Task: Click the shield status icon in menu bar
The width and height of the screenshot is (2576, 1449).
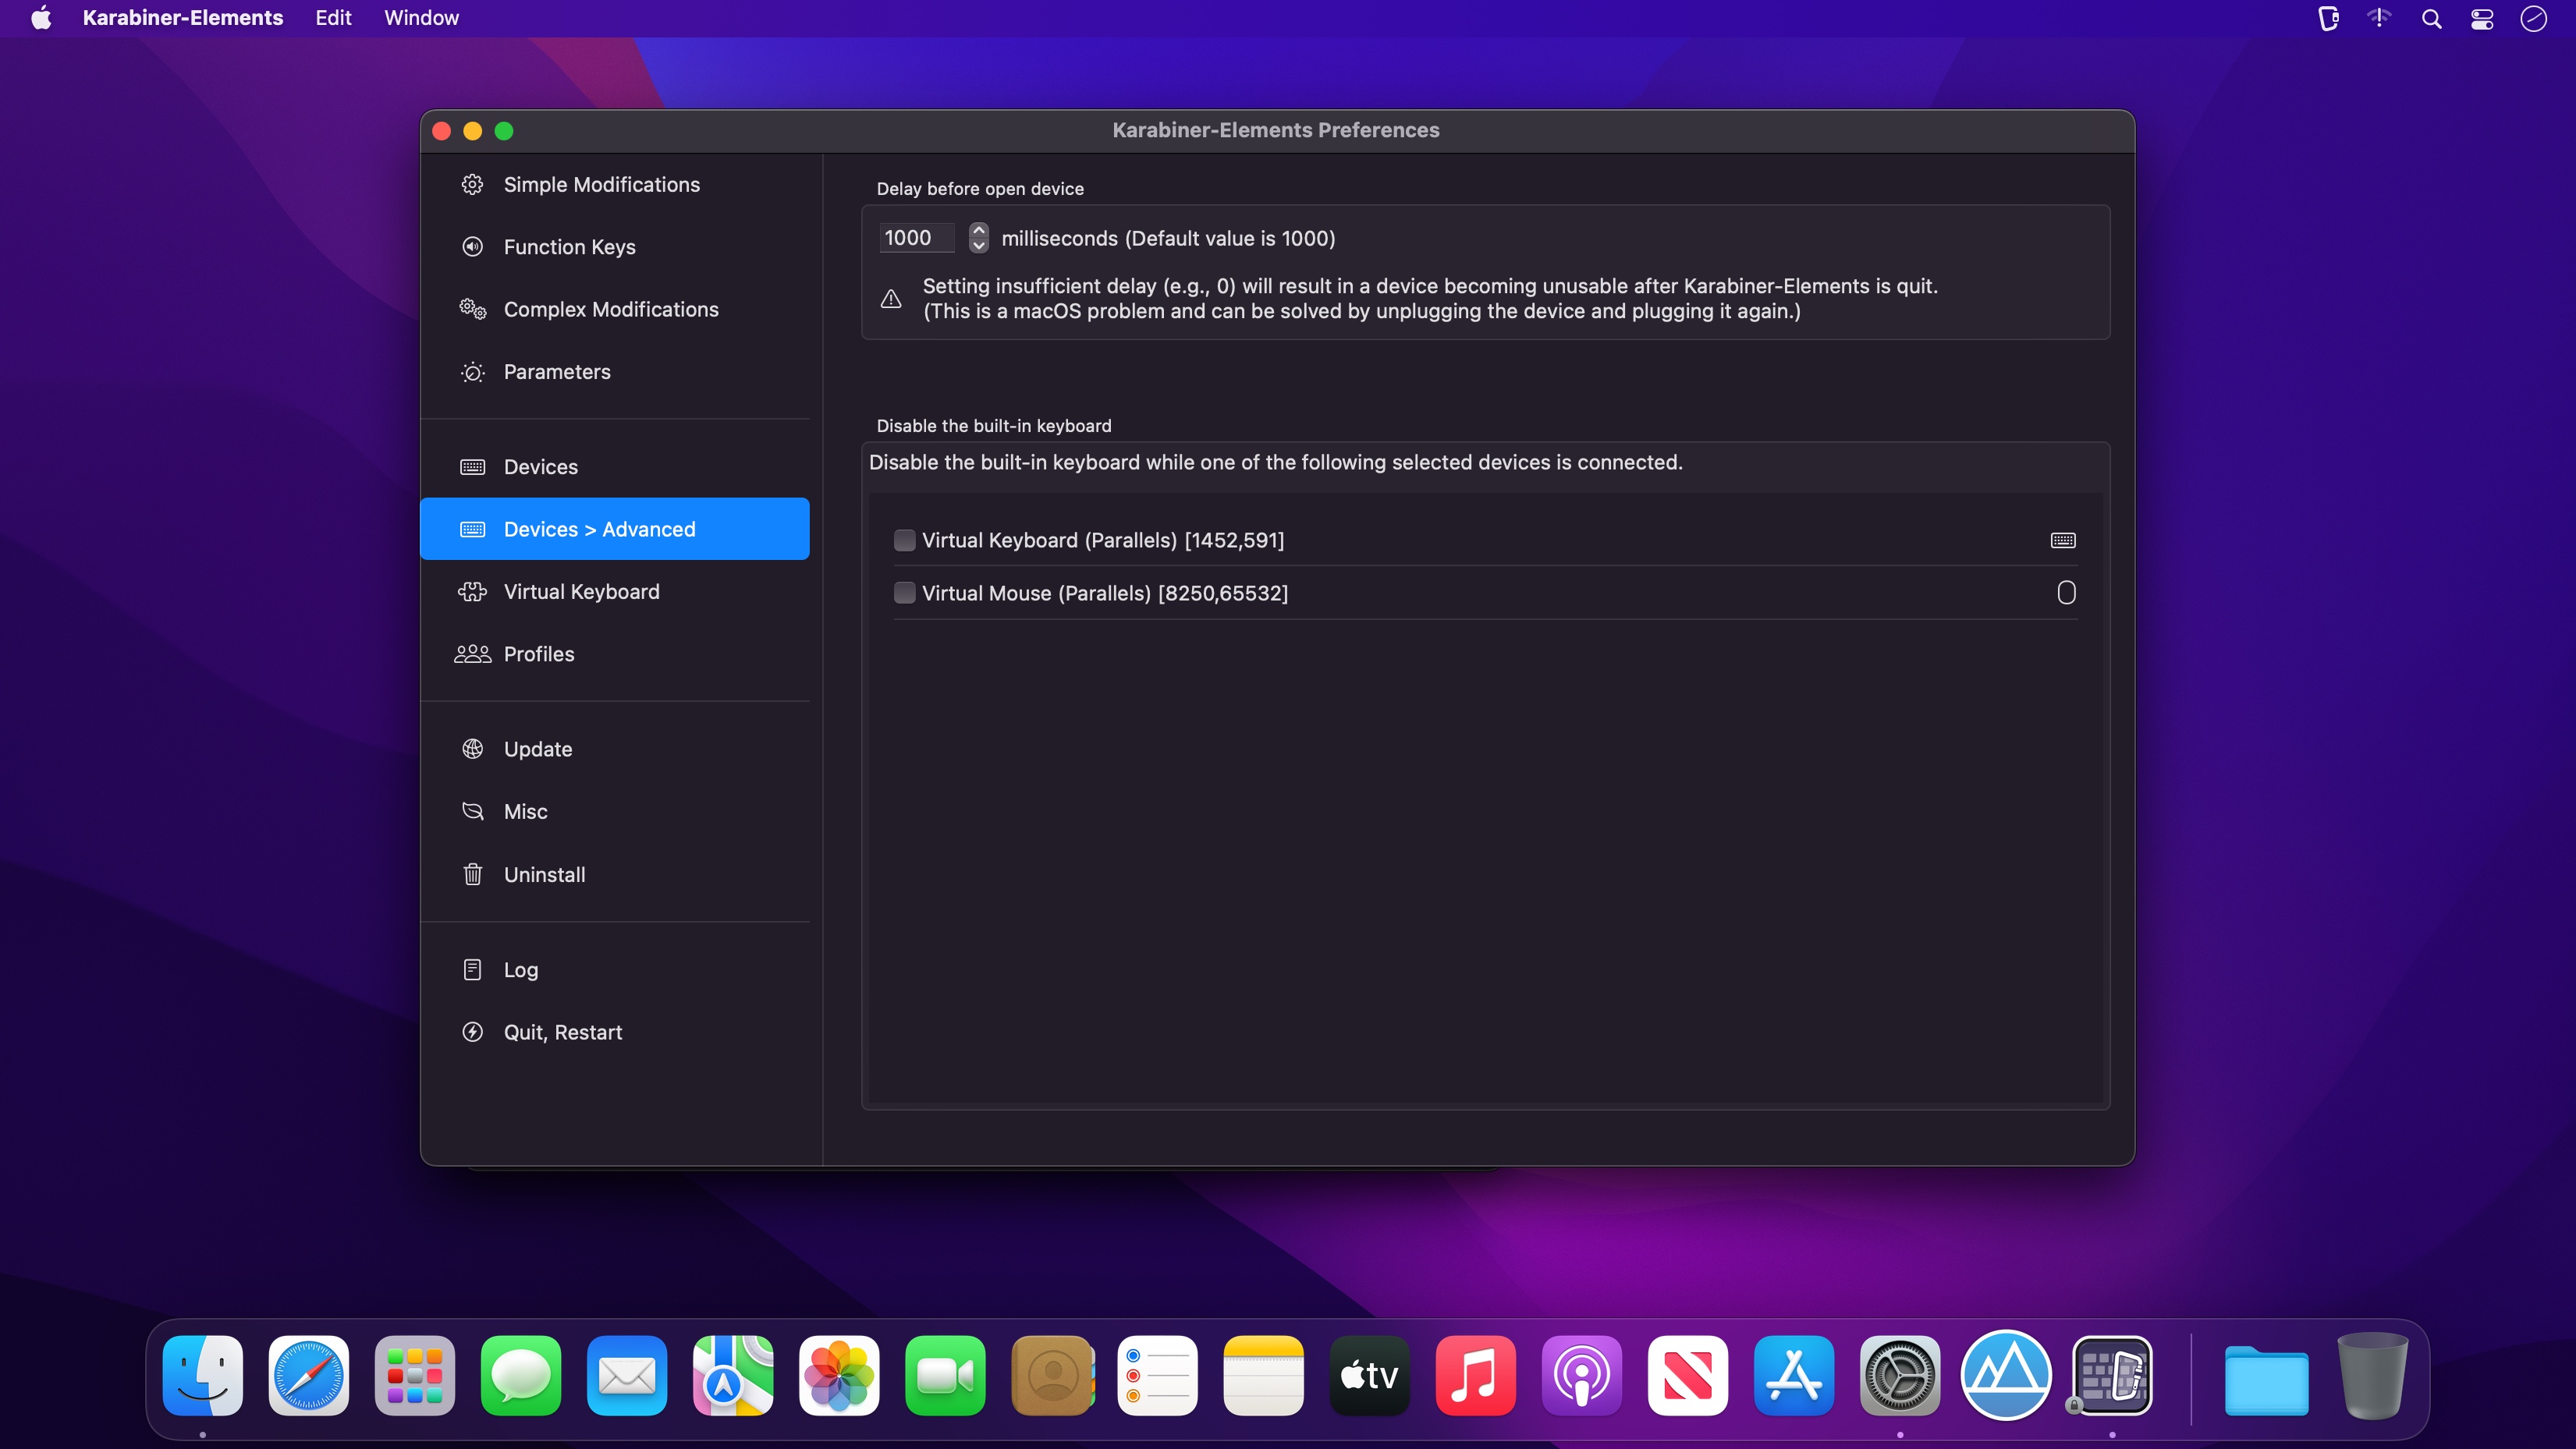Action: coord(2328,18)
